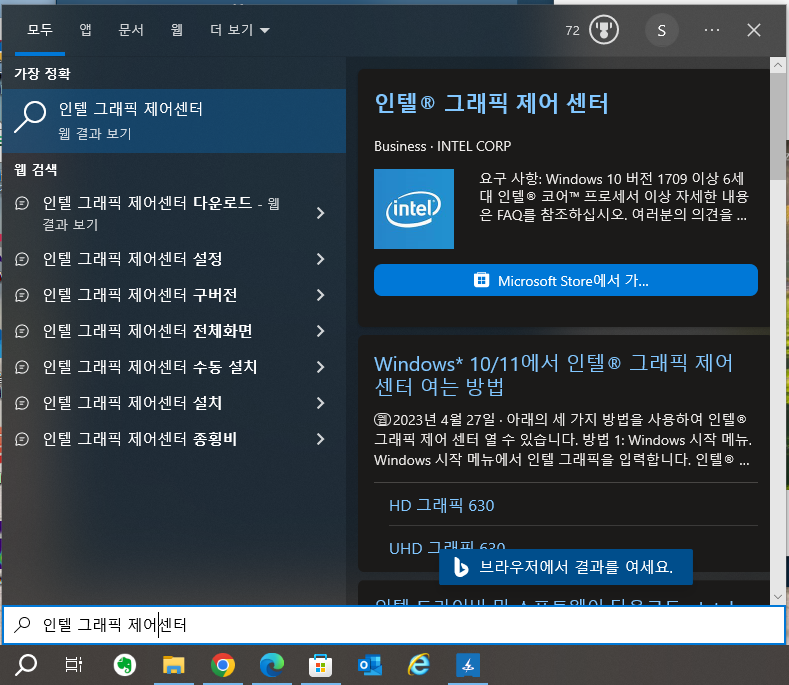Click the magnifier icon in best match

(x=30, y=117)
